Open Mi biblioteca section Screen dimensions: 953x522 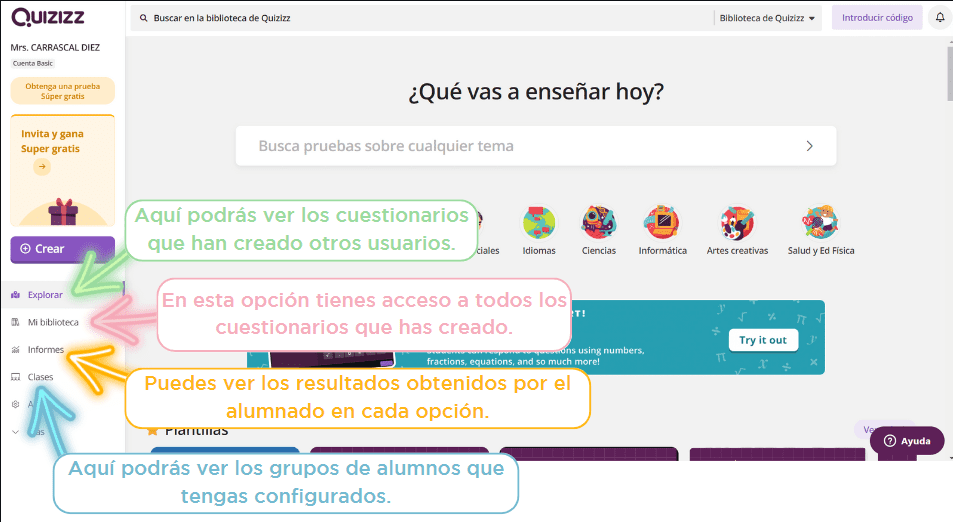(x=53, y=322)
